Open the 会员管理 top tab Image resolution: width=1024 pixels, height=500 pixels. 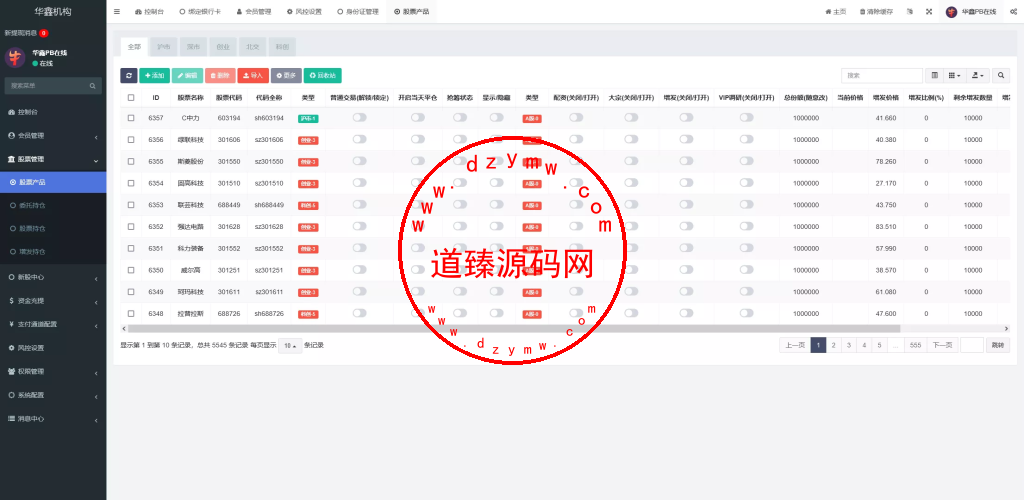tap(253, 12)
